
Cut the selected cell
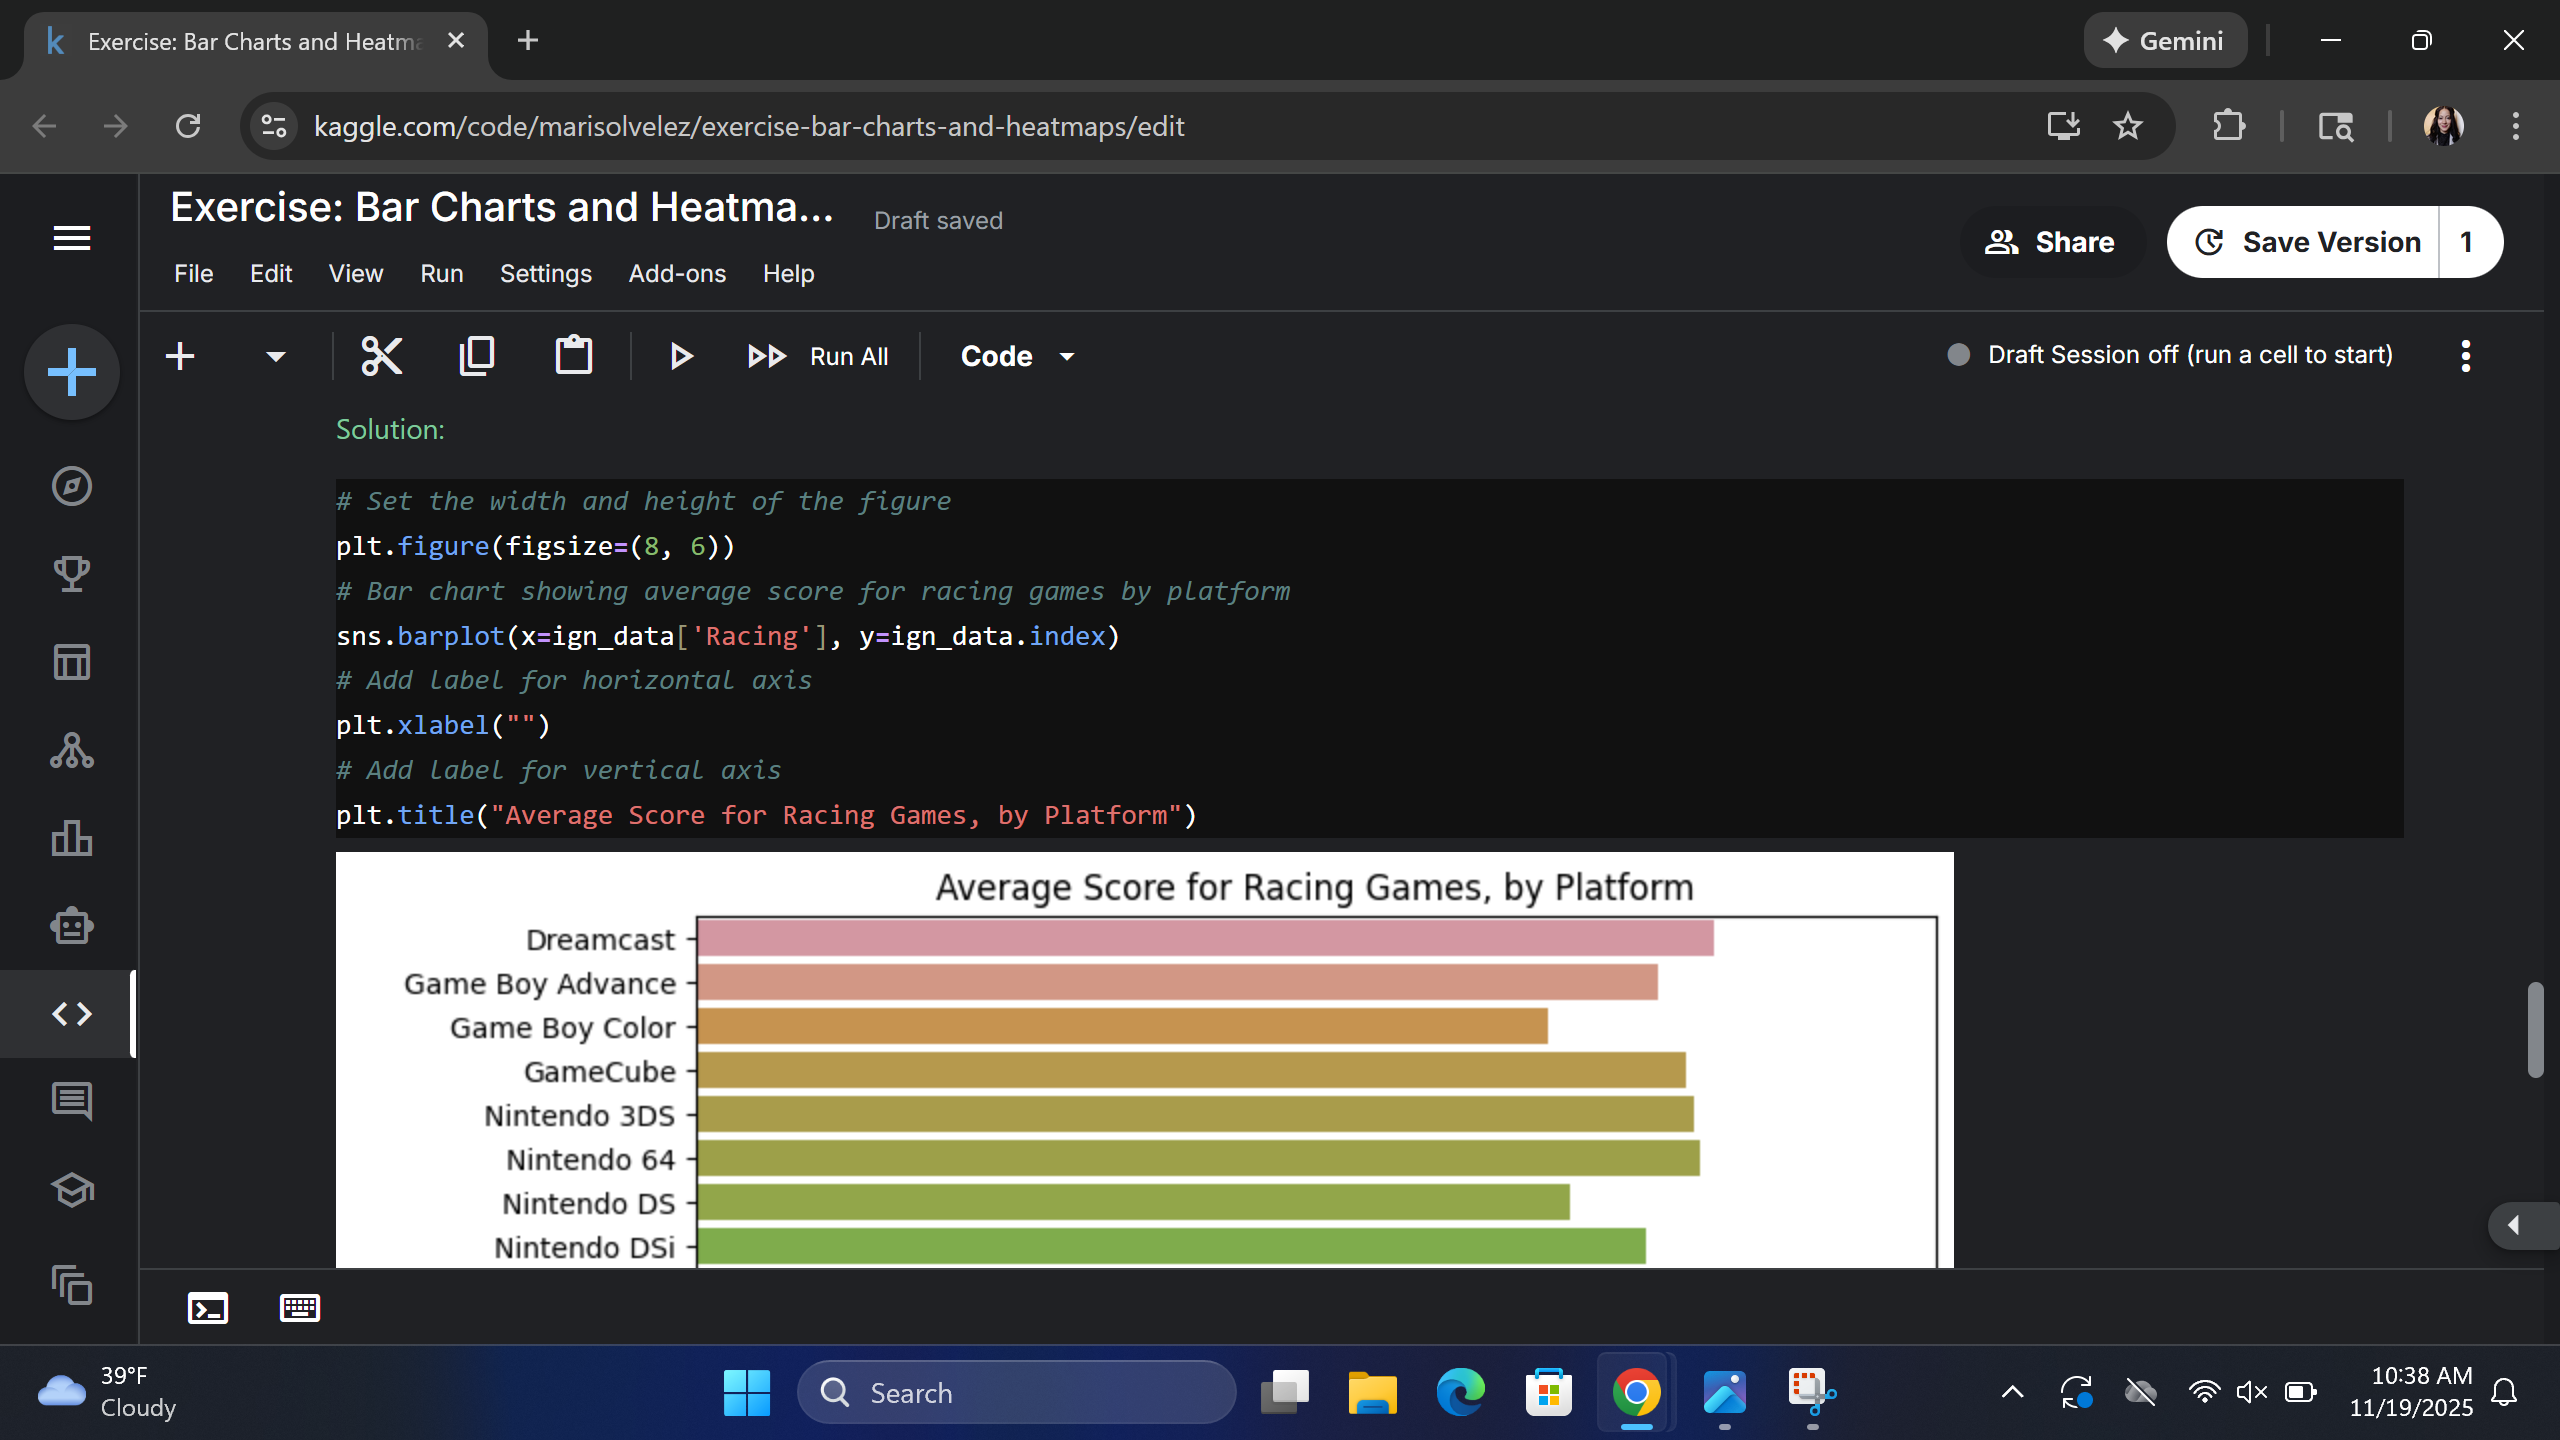click(381, 355)
